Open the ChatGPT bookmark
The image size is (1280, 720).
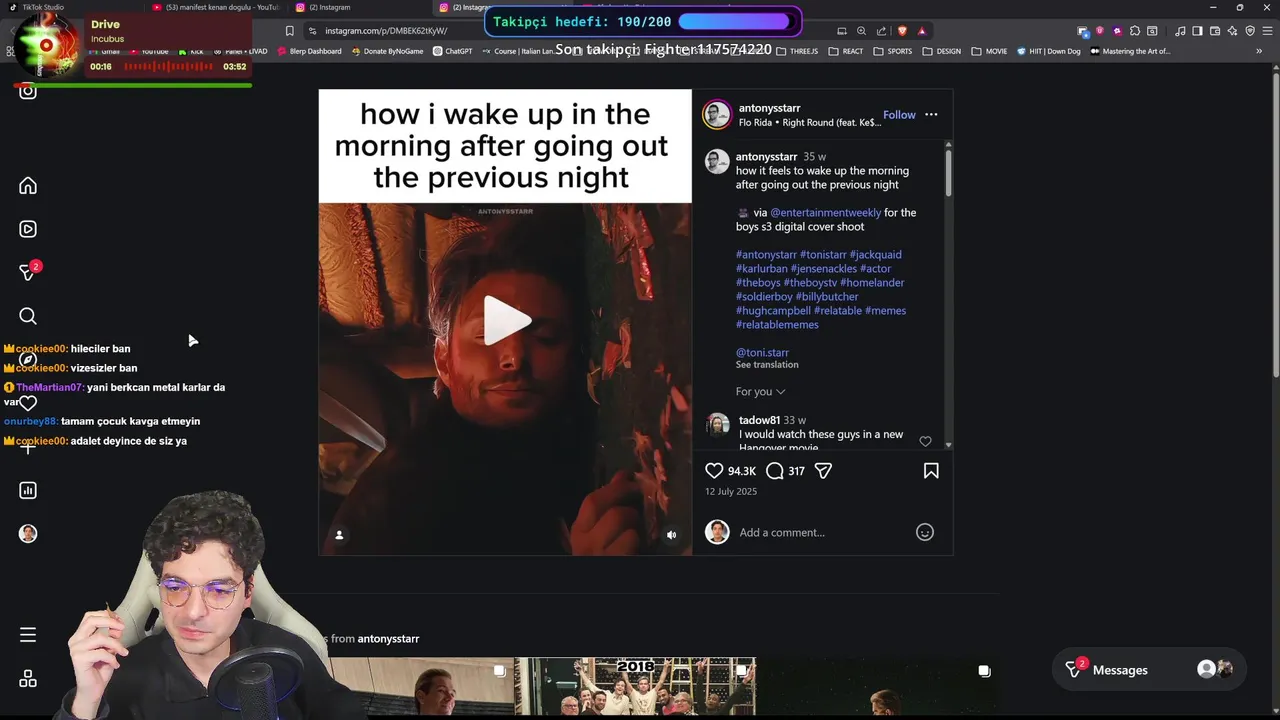[x=452, y=51]
